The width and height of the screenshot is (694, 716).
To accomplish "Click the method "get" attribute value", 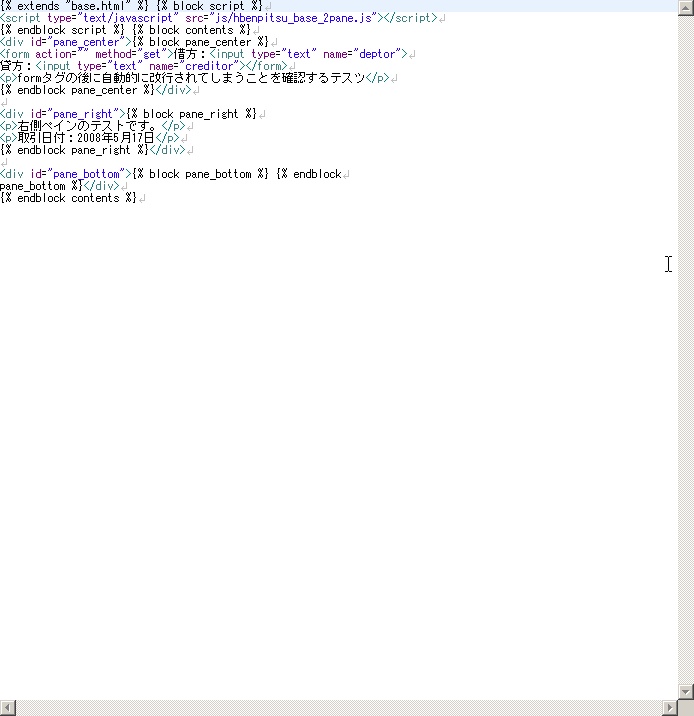I will coord(152,54).
